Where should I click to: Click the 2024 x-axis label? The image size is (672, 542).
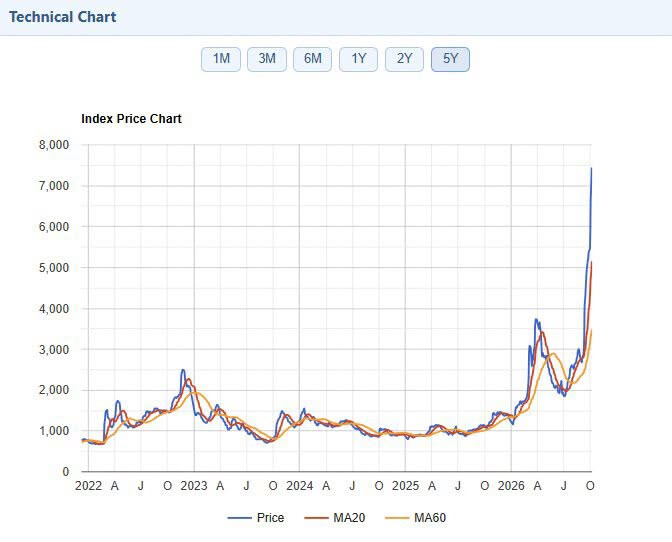click(300, 486)
